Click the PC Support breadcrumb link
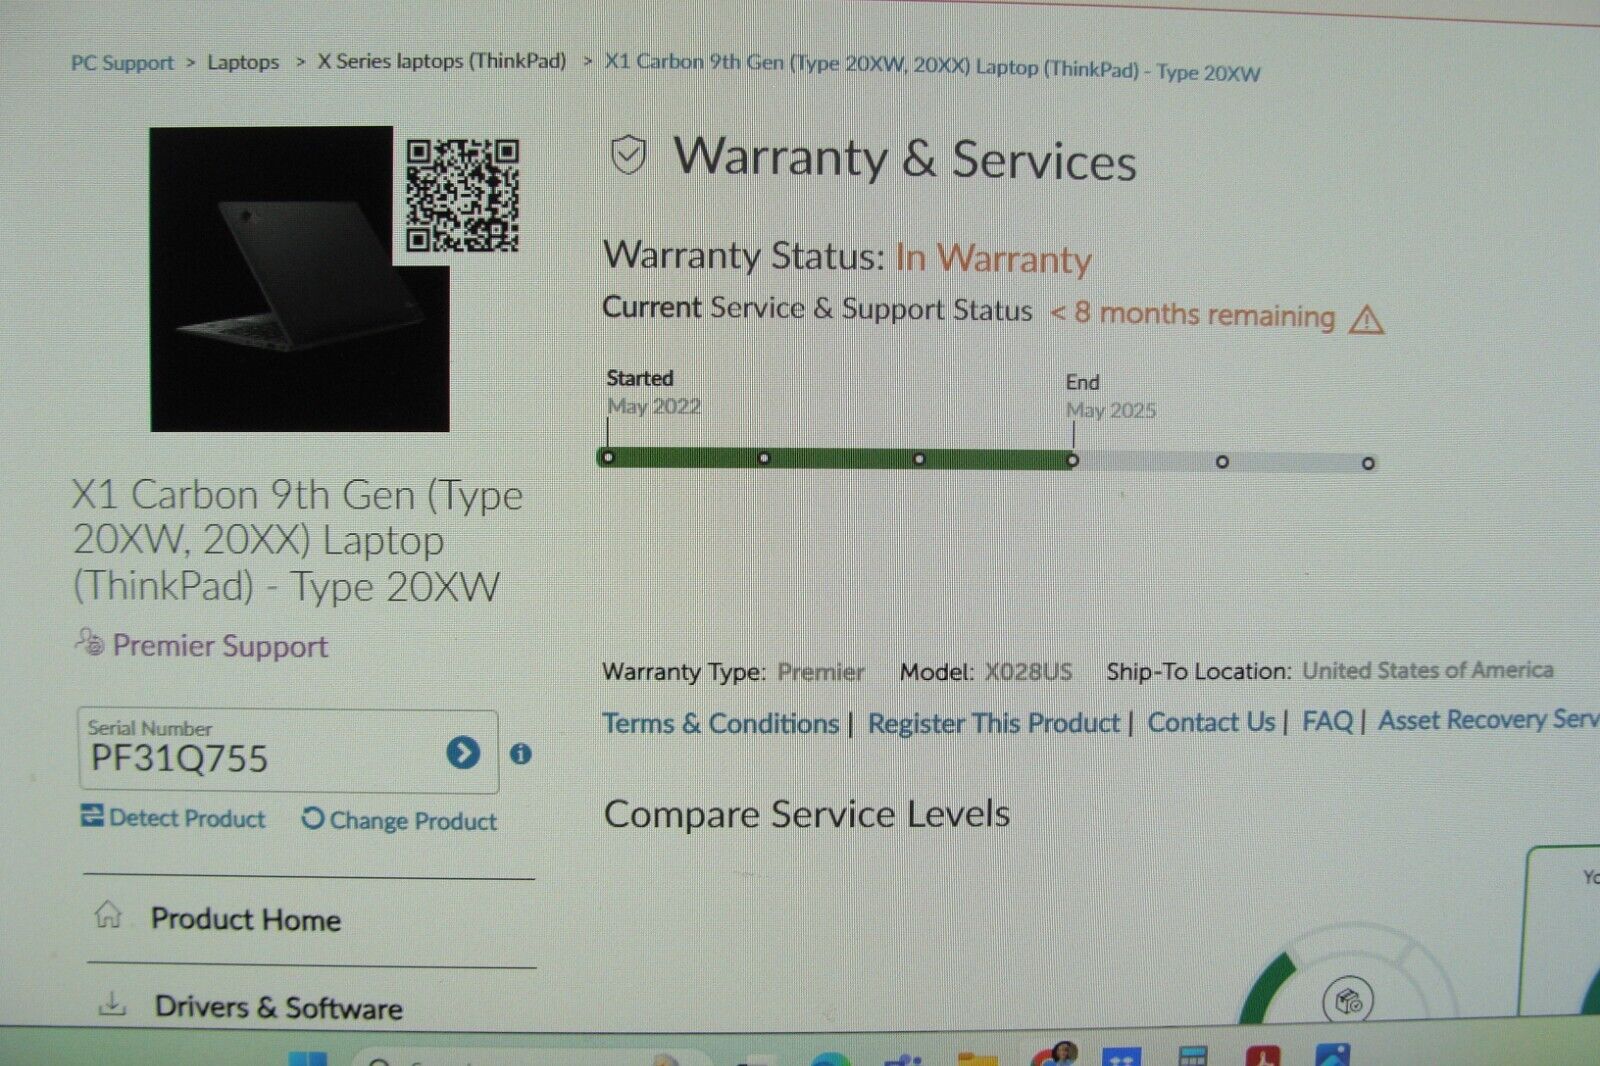Viewport: 1600px width, 1066px height. 122,62
